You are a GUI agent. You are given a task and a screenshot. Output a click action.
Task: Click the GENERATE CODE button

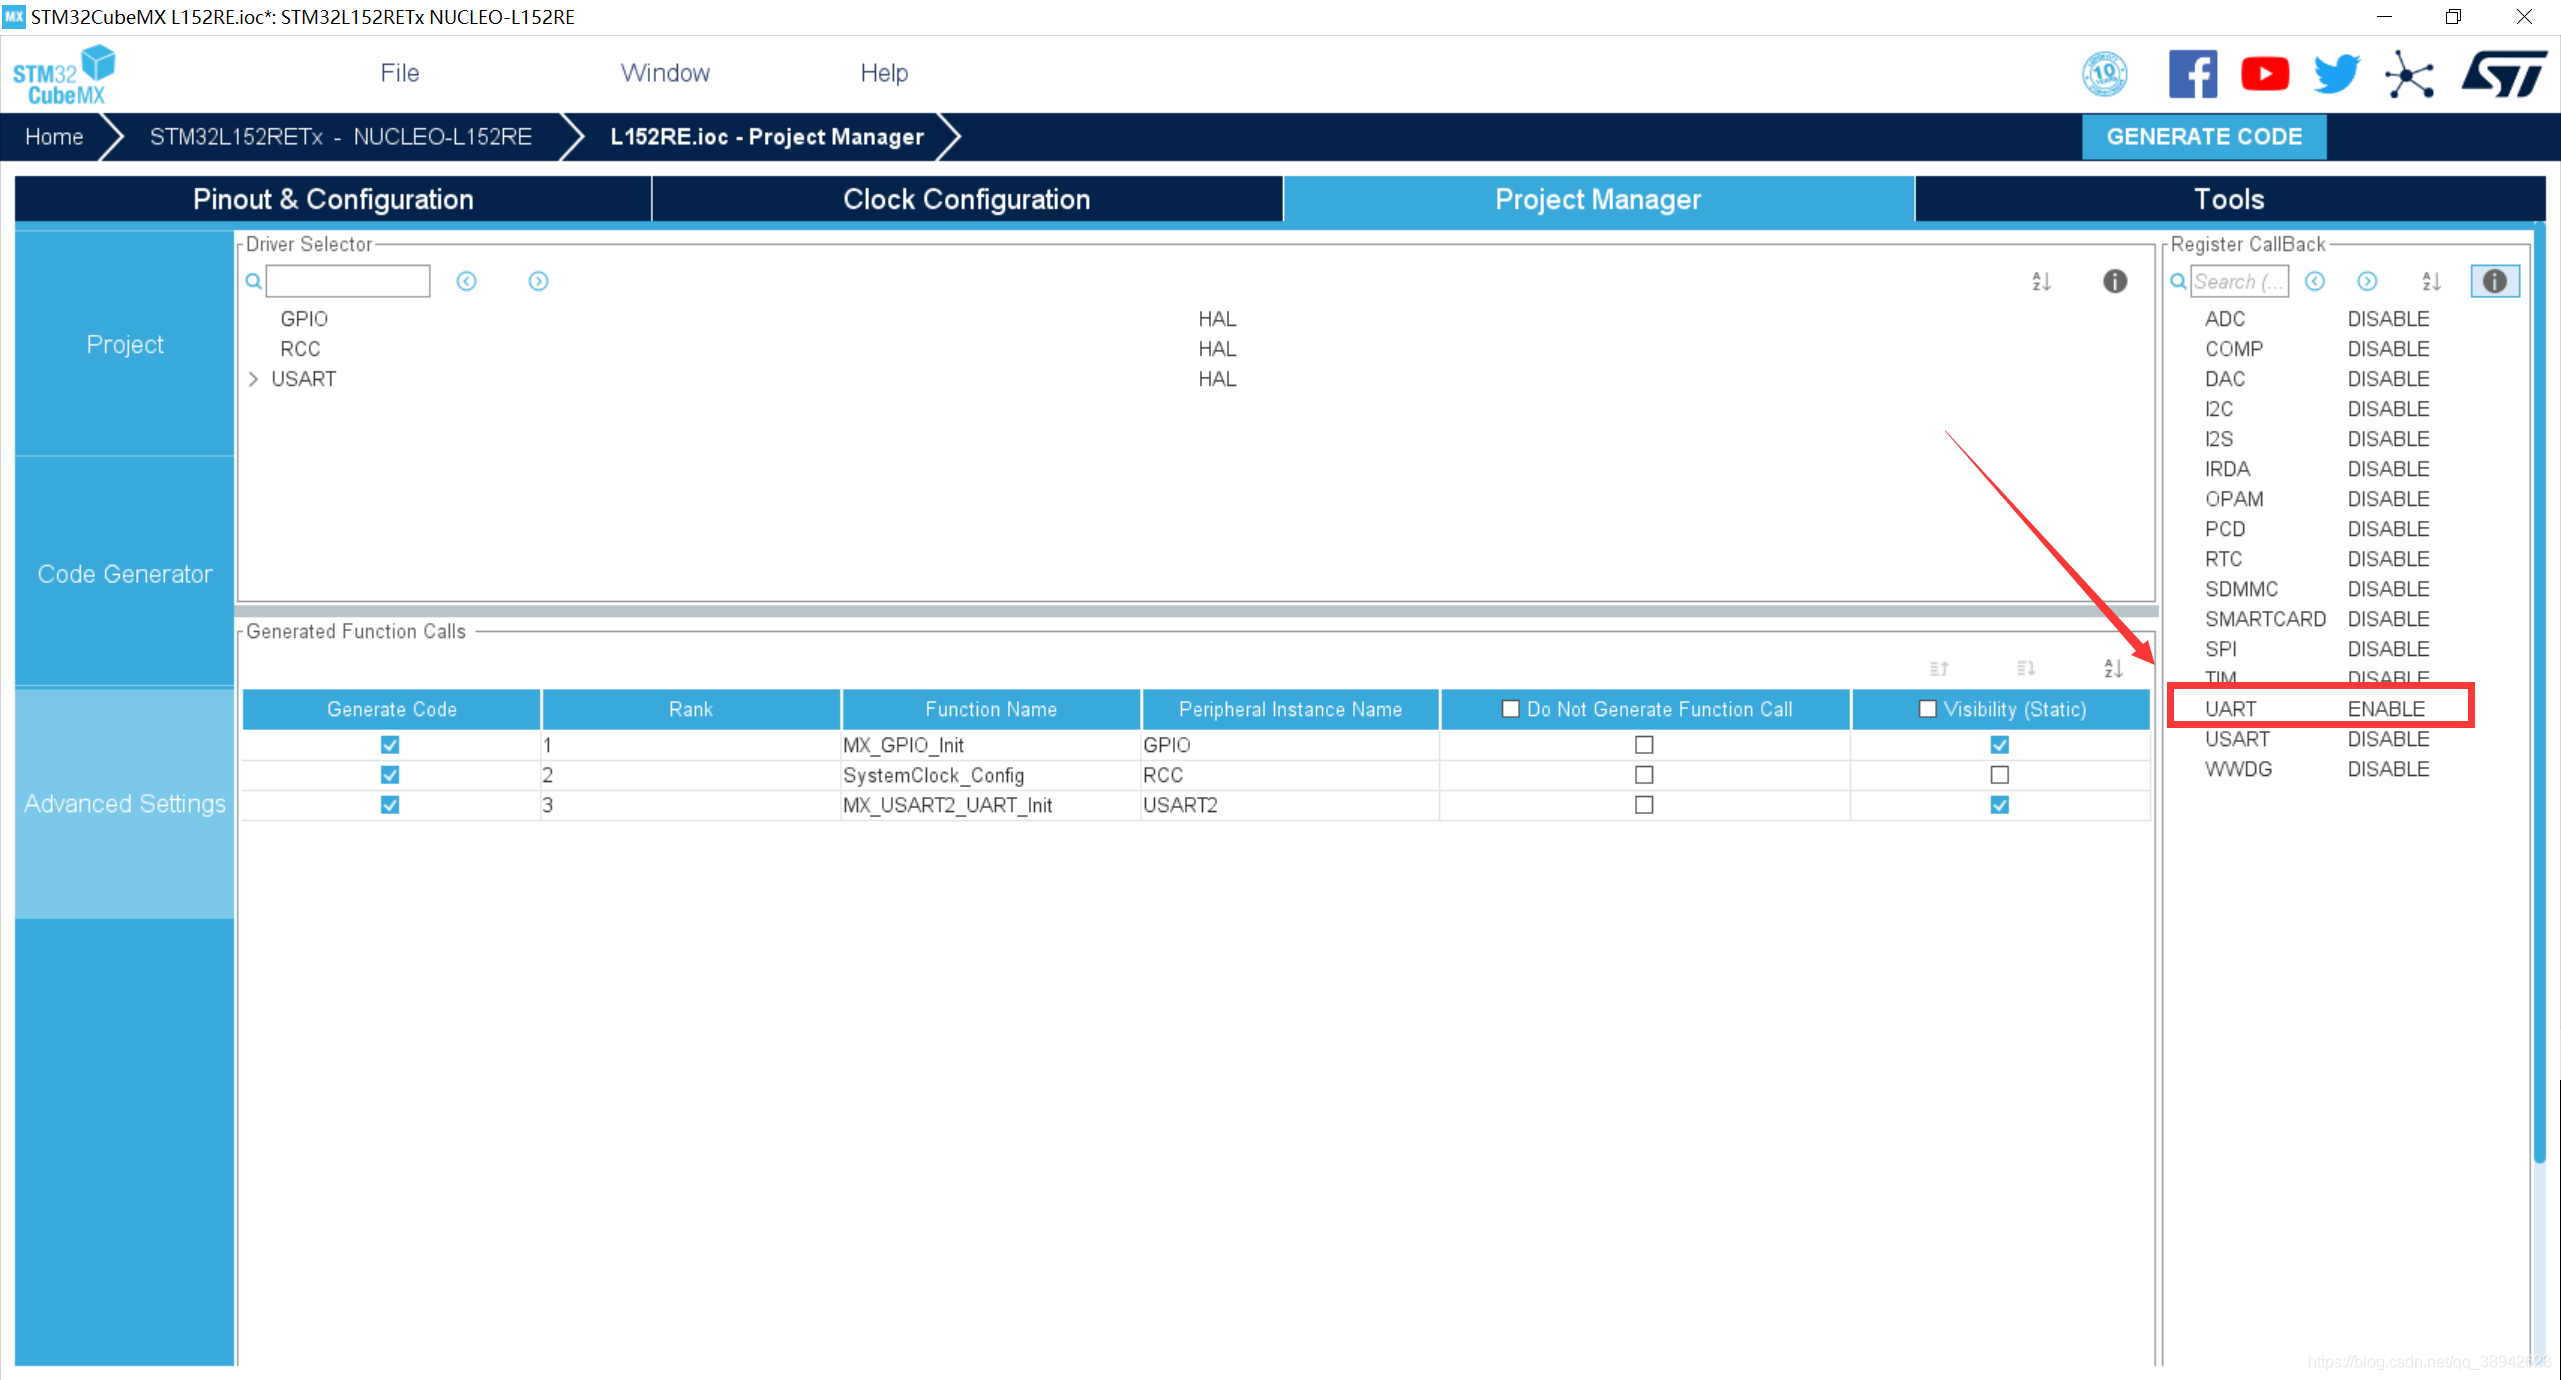tap(2204, 137)
